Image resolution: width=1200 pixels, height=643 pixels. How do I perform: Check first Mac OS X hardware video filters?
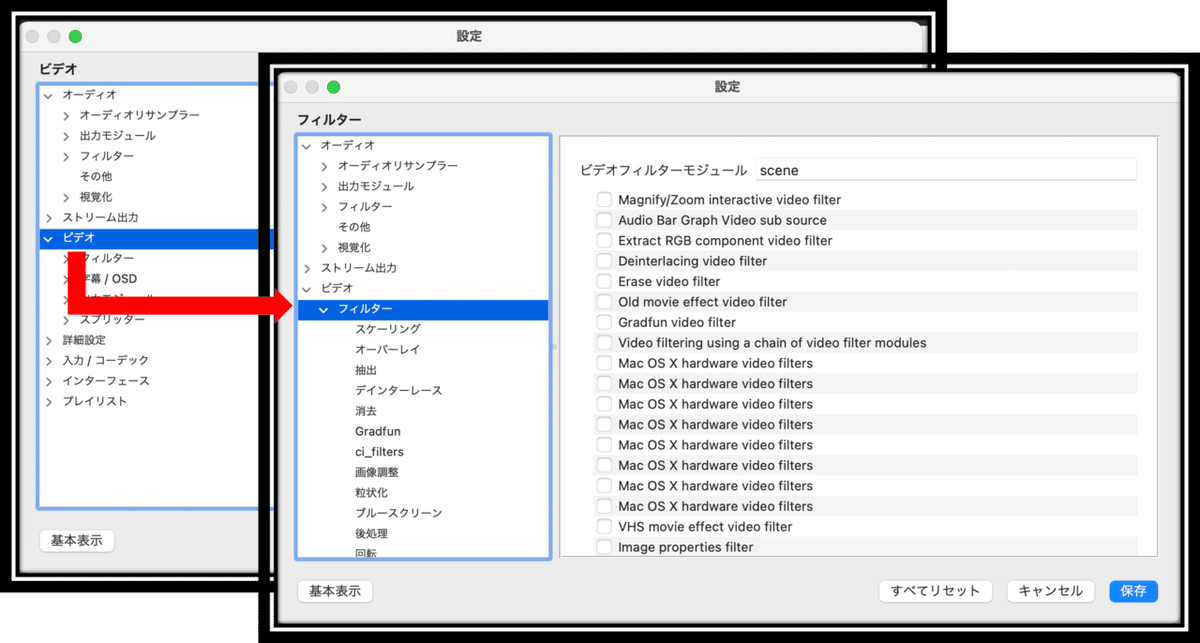pos(604,363)
